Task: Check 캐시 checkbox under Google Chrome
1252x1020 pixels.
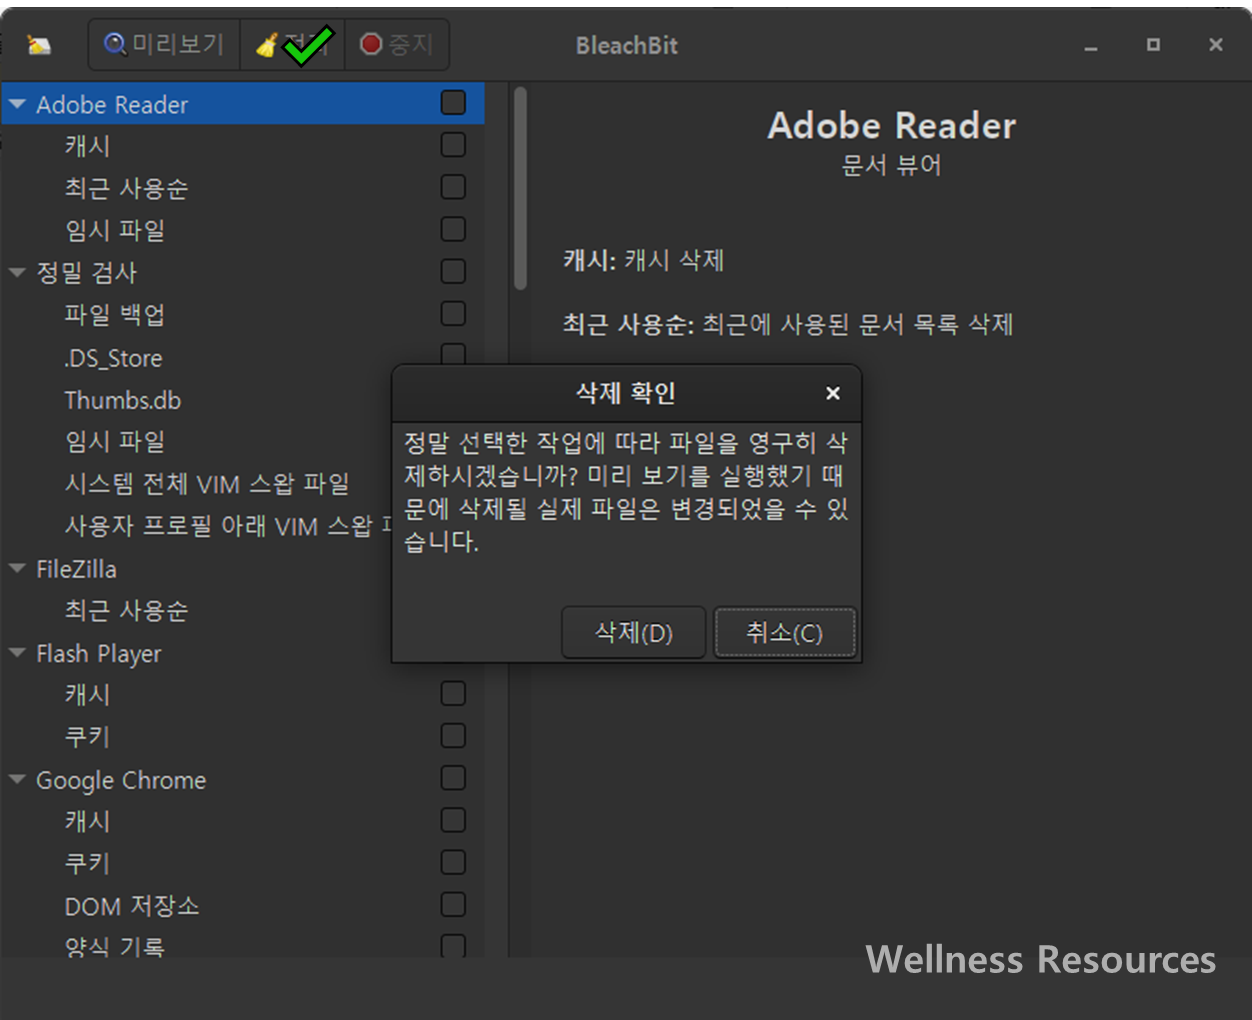Action: click(453, 820)
